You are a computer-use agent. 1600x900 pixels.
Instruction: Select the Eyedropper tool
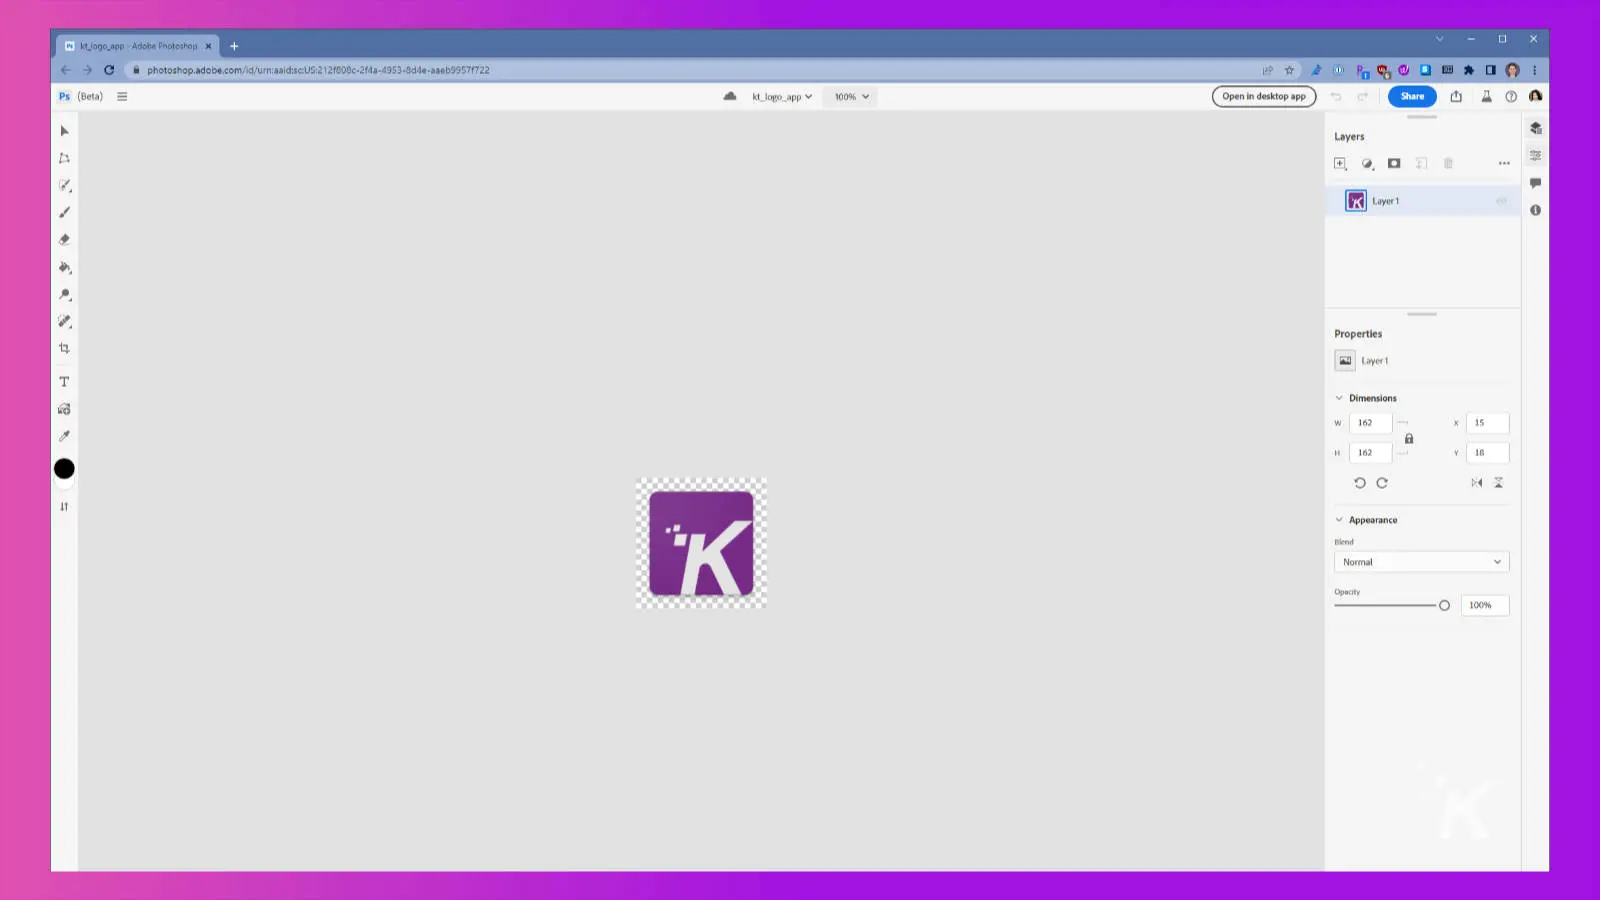[x=64, y=436]
